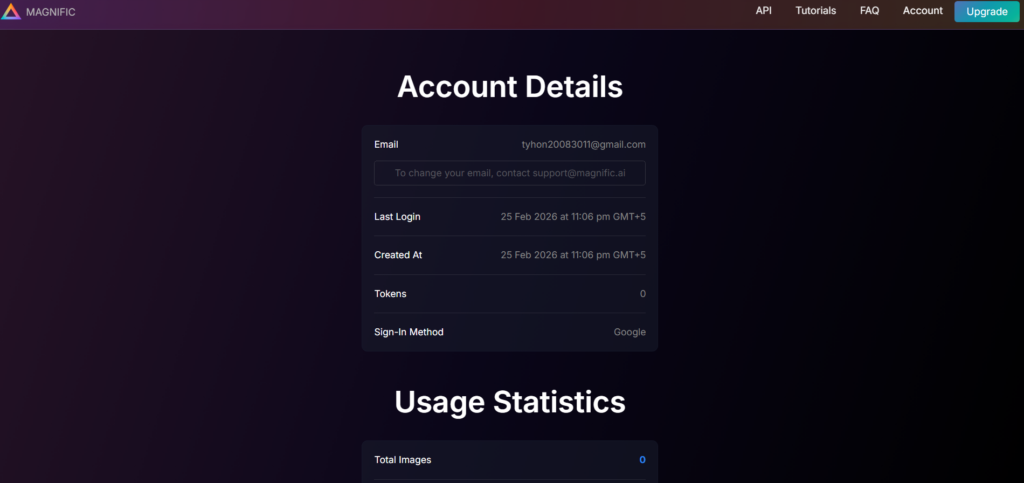The image size is (1024, 483).
Task: Click the MAGNIFIC brand name text
Action: (x=51, y=12)
